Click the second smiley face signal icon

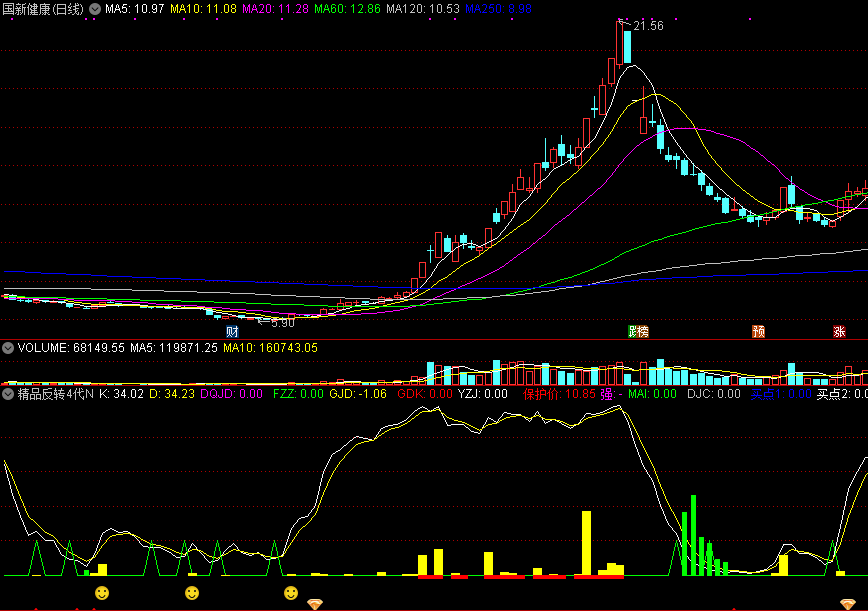(192, 593)
